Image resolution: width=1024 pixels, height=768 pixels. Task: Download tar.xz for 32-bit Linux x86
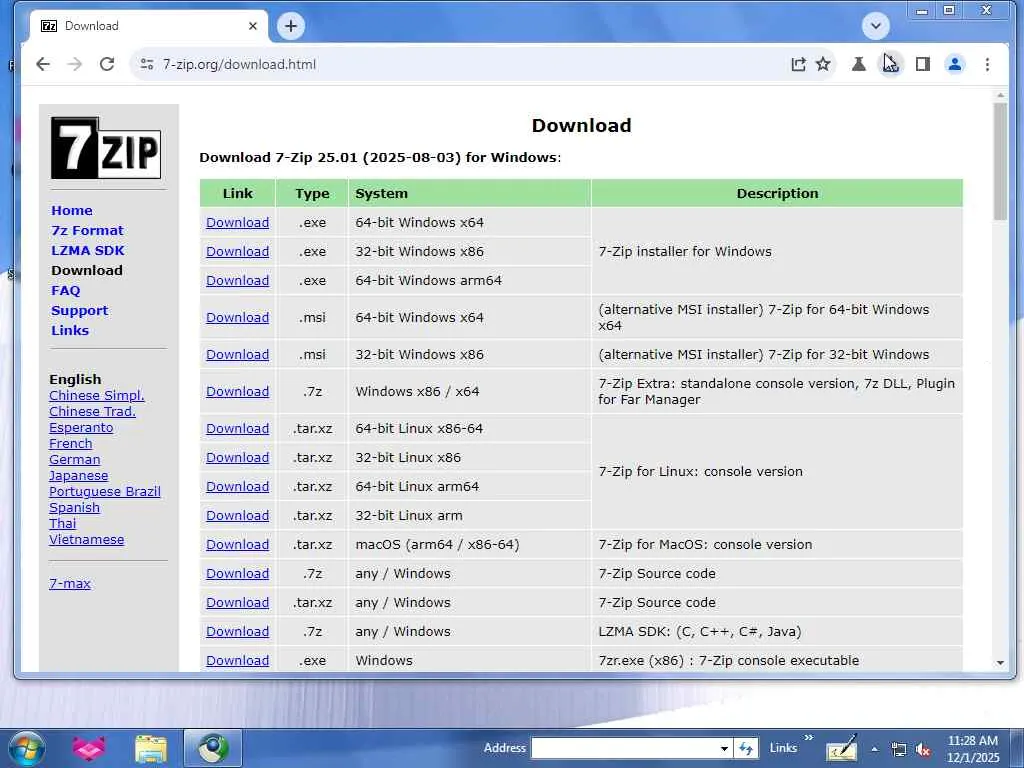click(238, 458)
